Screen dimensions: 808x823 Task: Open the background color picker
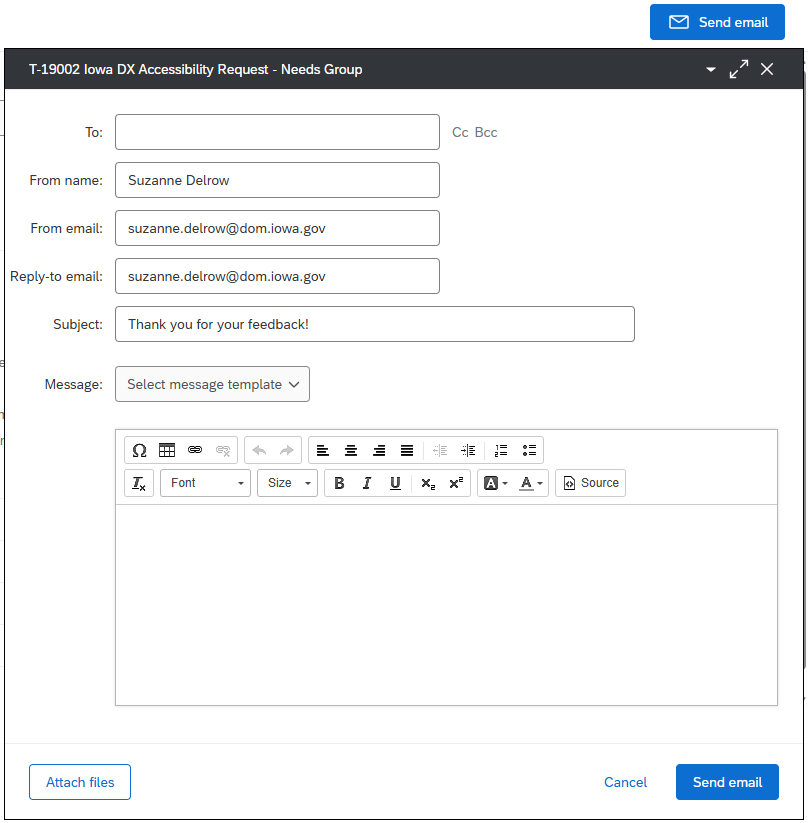click(496, 483)
